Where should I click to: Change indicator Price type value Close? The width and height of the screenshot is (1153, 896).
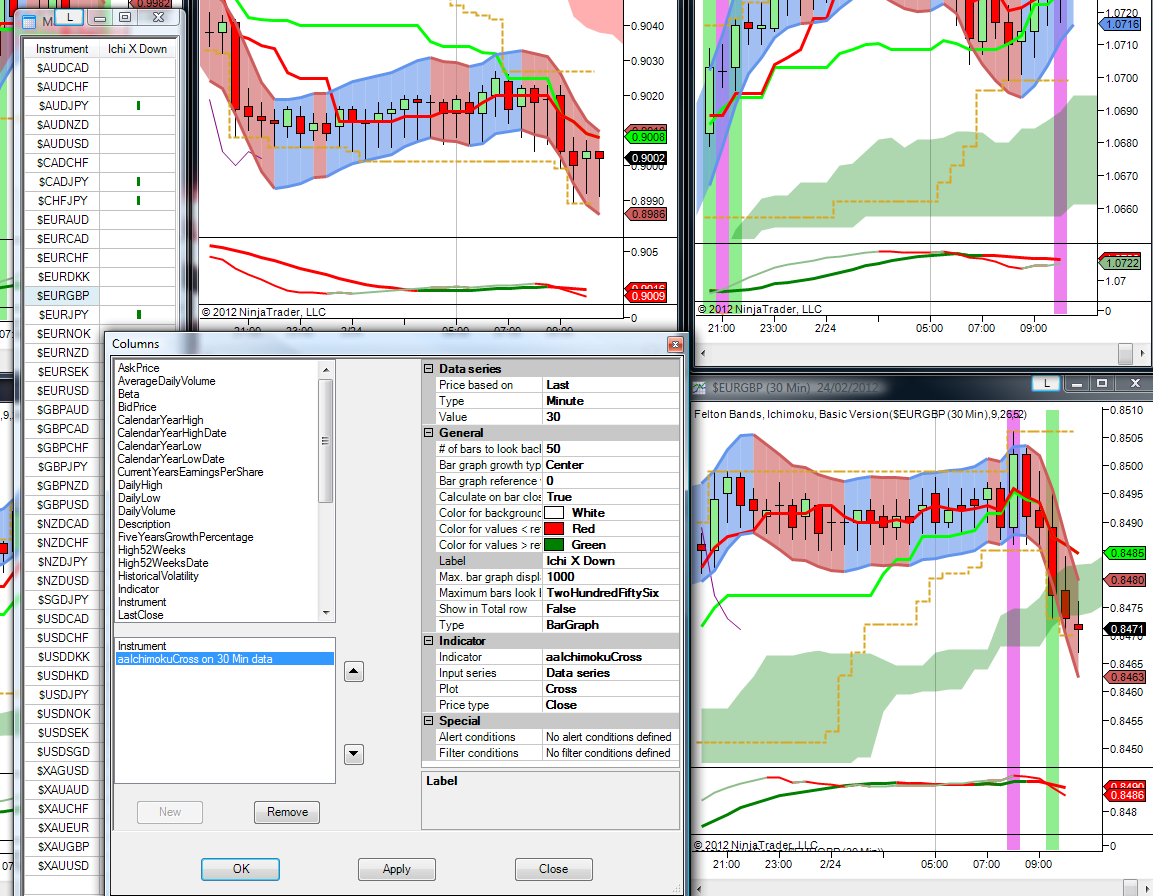pos(610,705)
